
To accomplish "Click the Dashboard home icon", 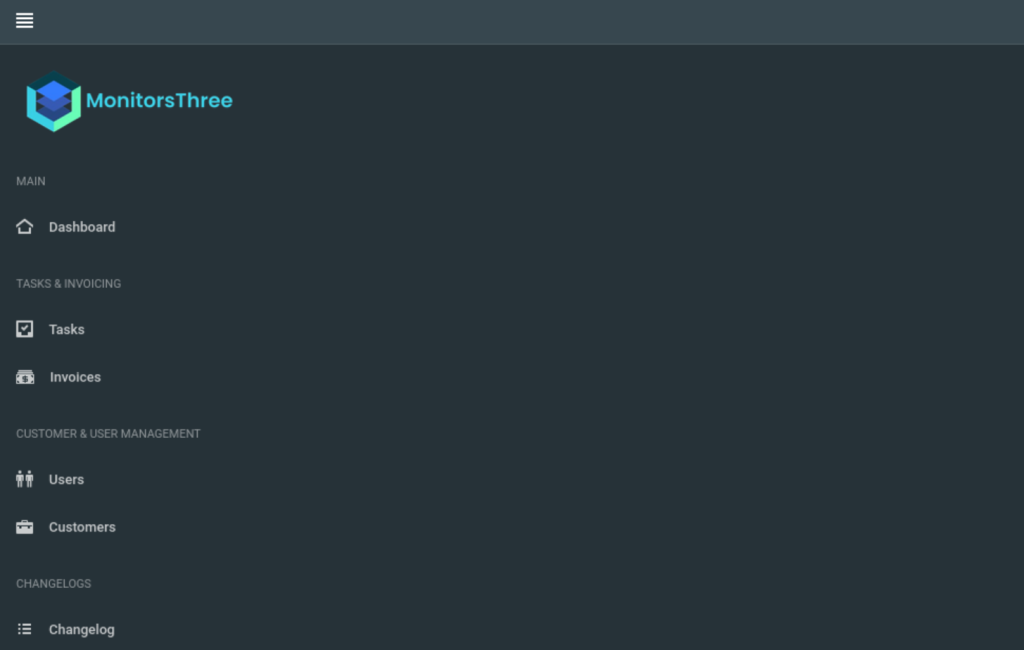I will click(25, 227).
